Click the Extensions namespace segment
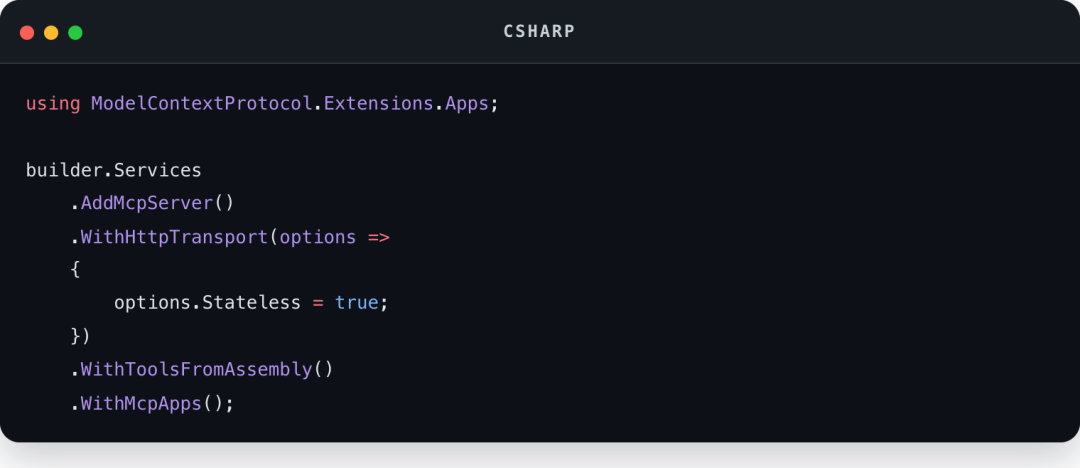The height and width of the screenshot is (468, 1080). (379, 103)
